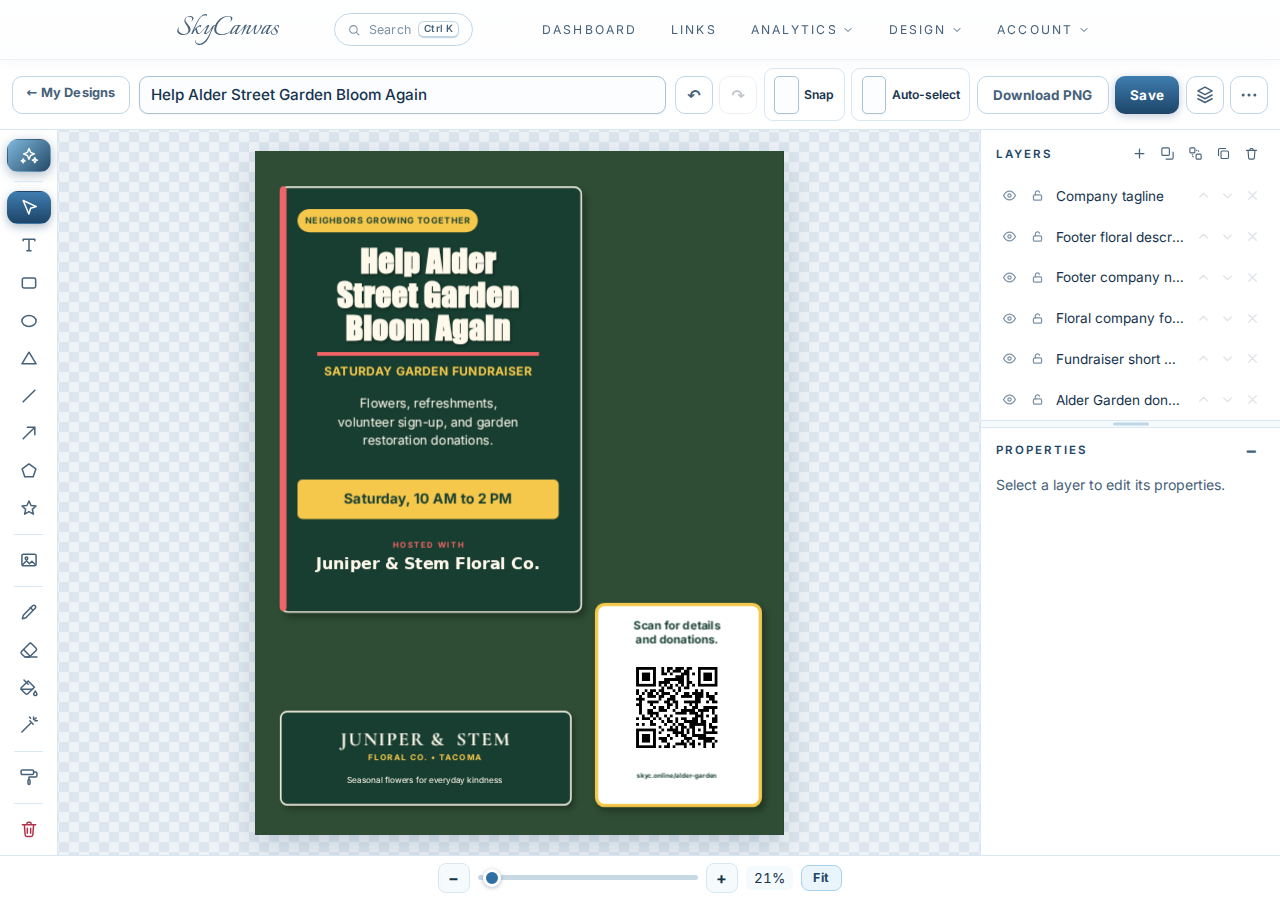Image resolution: width=1280 pixels, height=900 pixels.
Task: Add a new layer with plus icon
Action: [x=1139, y=154]
